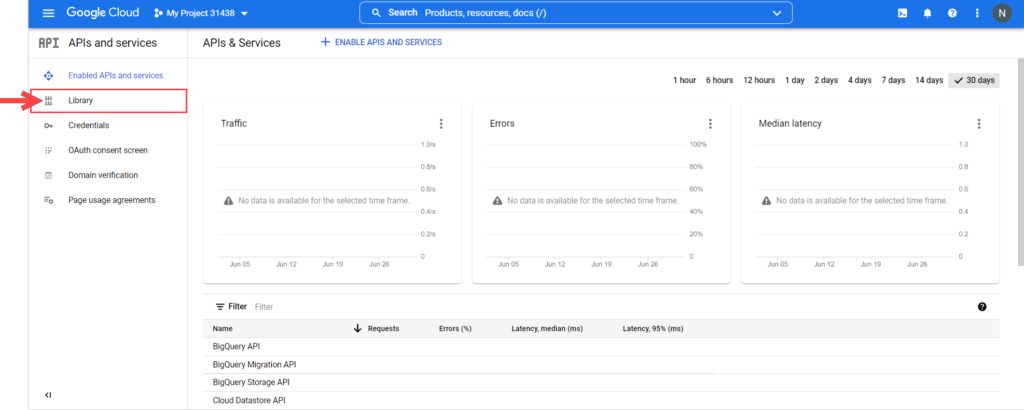
Task: Click the Domain verification checkbox icon
Action: coord(48,175)
